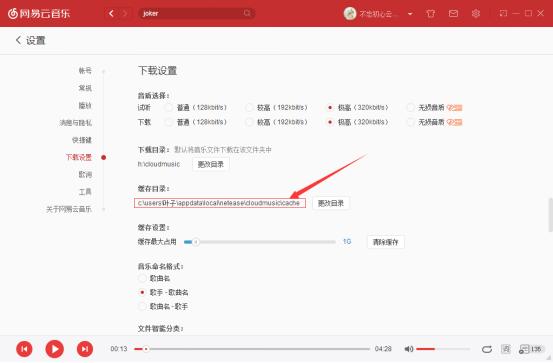Click the settings page vertical scrollbar

click(550, 215)
